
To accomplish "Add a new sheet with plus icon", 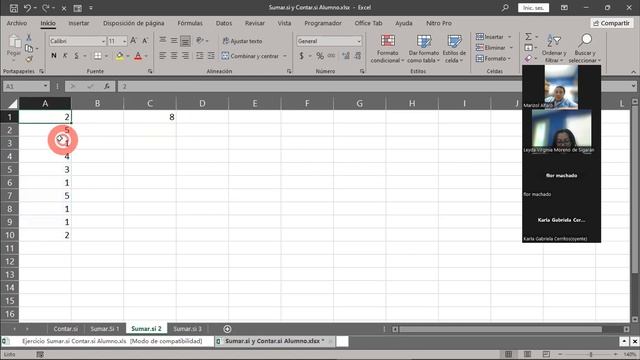I will pos(227,329).
